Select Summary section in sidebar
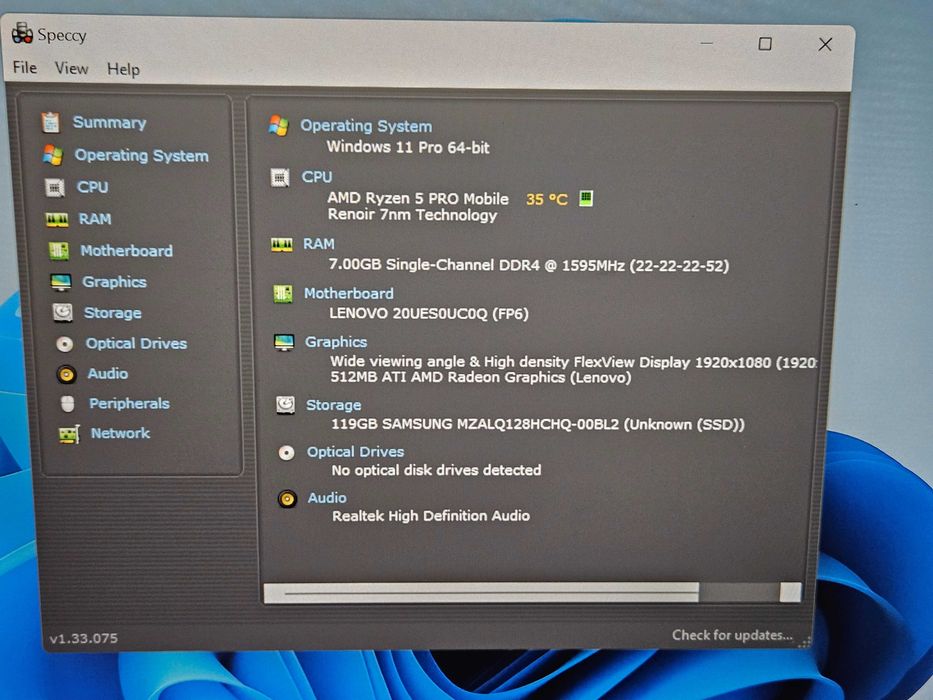 tap(109, 123)
